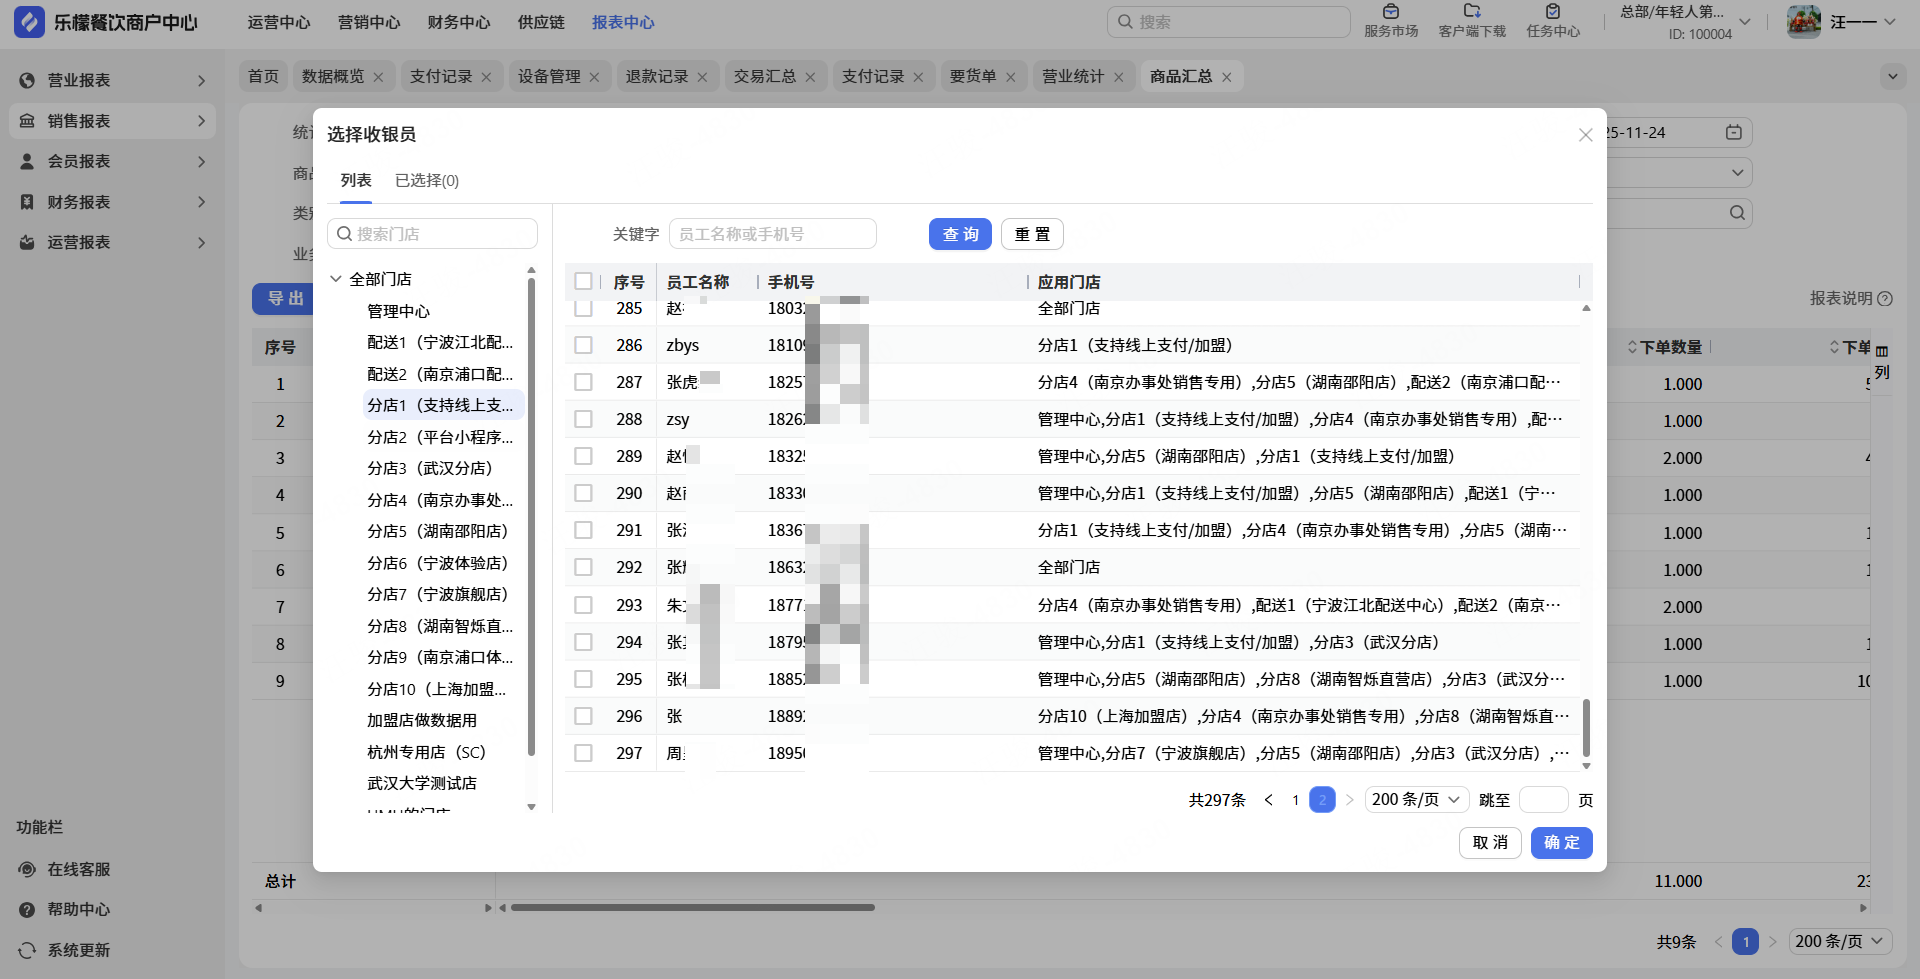Click the 客户端下载 client download icon
The image size is (1920, 979).
[x=1471, y=12]
